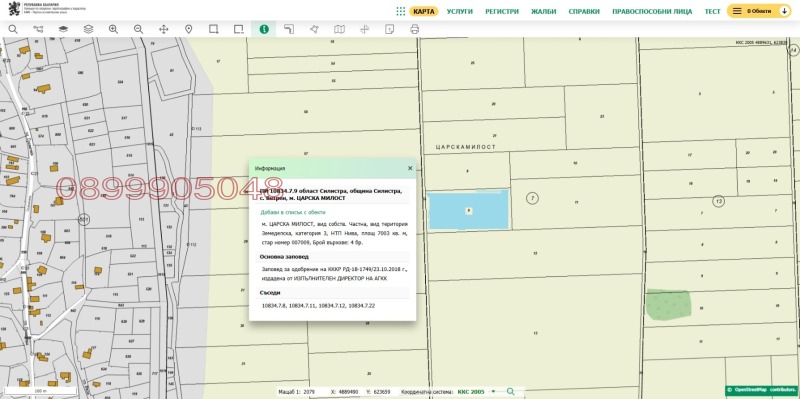Activate the pan move arrows tool

point(163,29)
